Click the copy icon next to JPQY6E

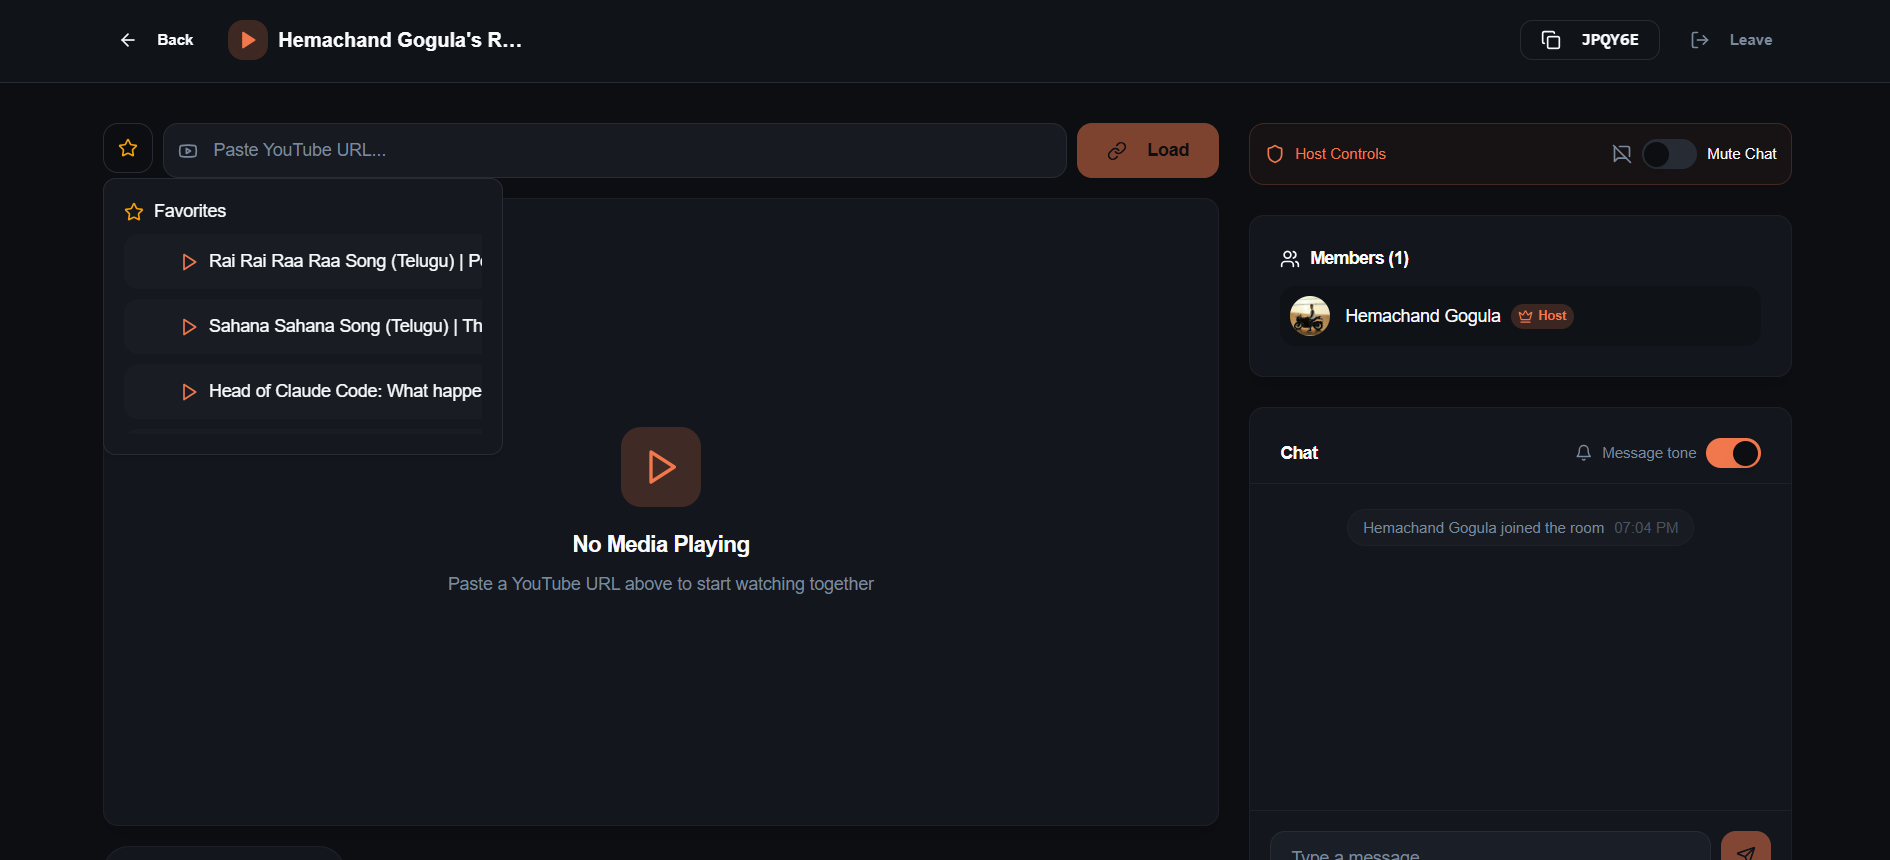[1551, 40]
